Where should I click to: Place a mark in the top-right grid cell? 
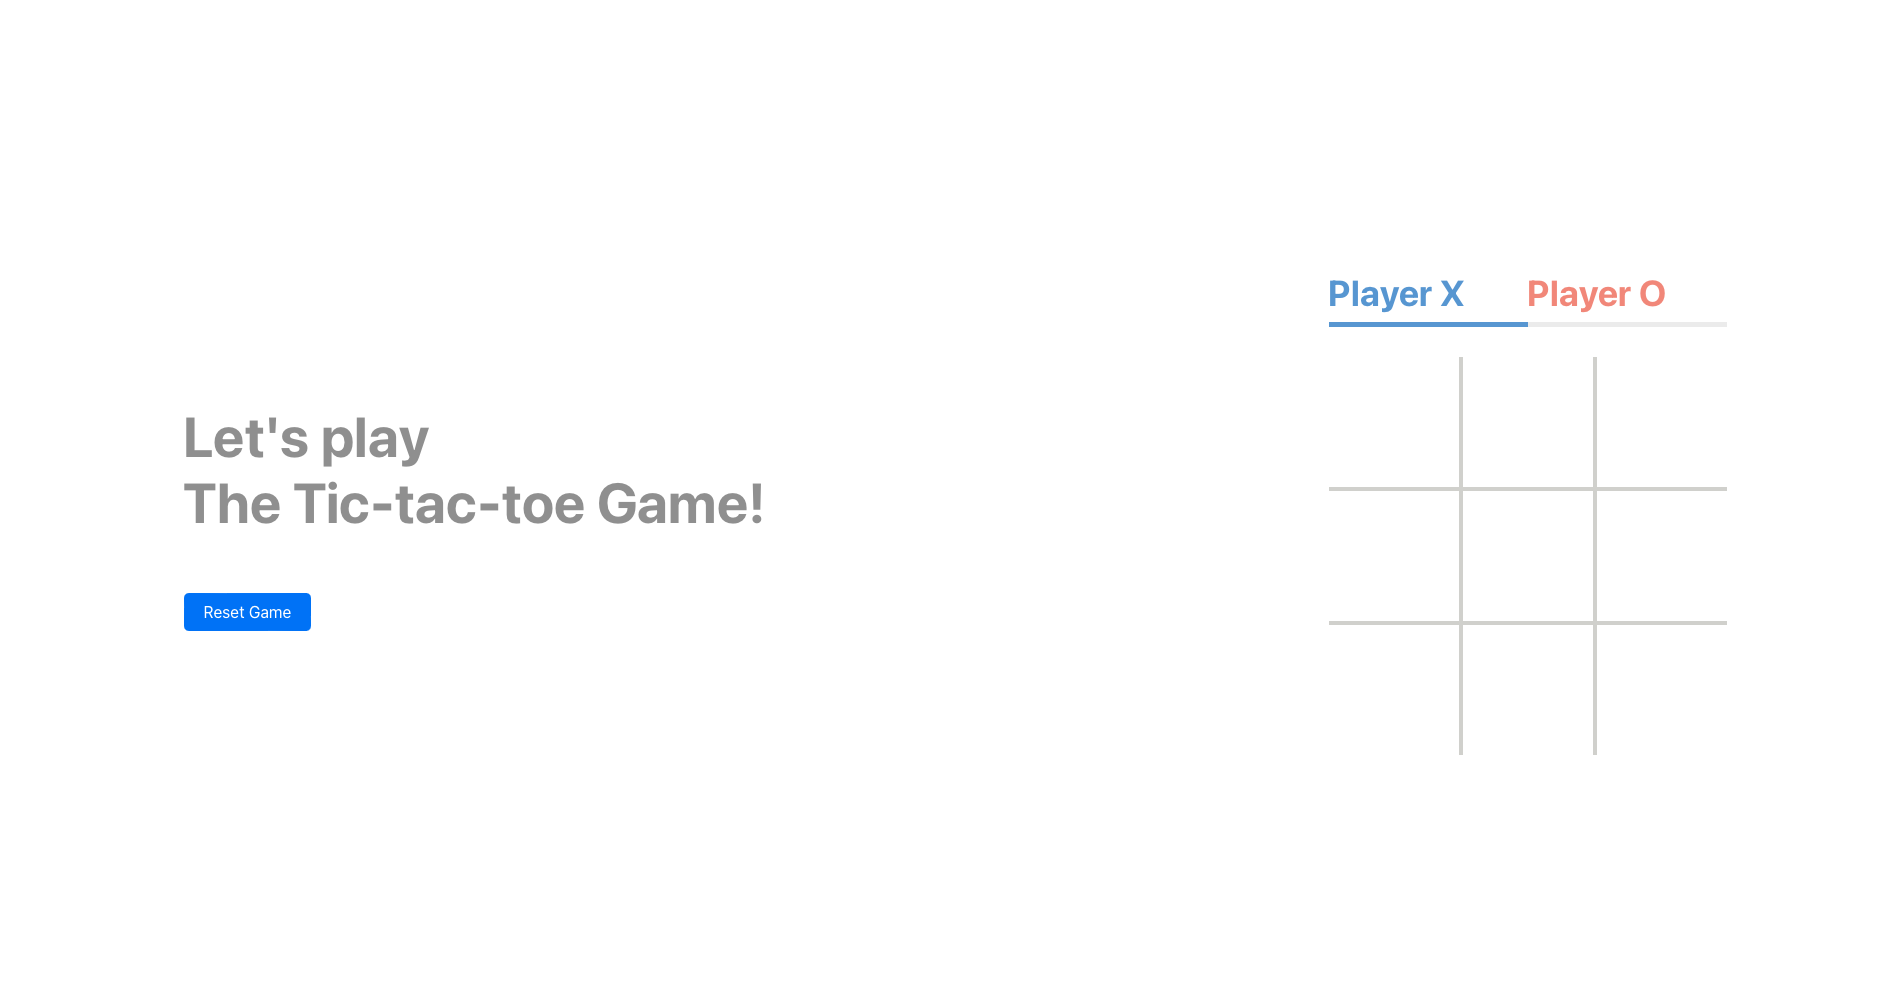point(1660,422)
